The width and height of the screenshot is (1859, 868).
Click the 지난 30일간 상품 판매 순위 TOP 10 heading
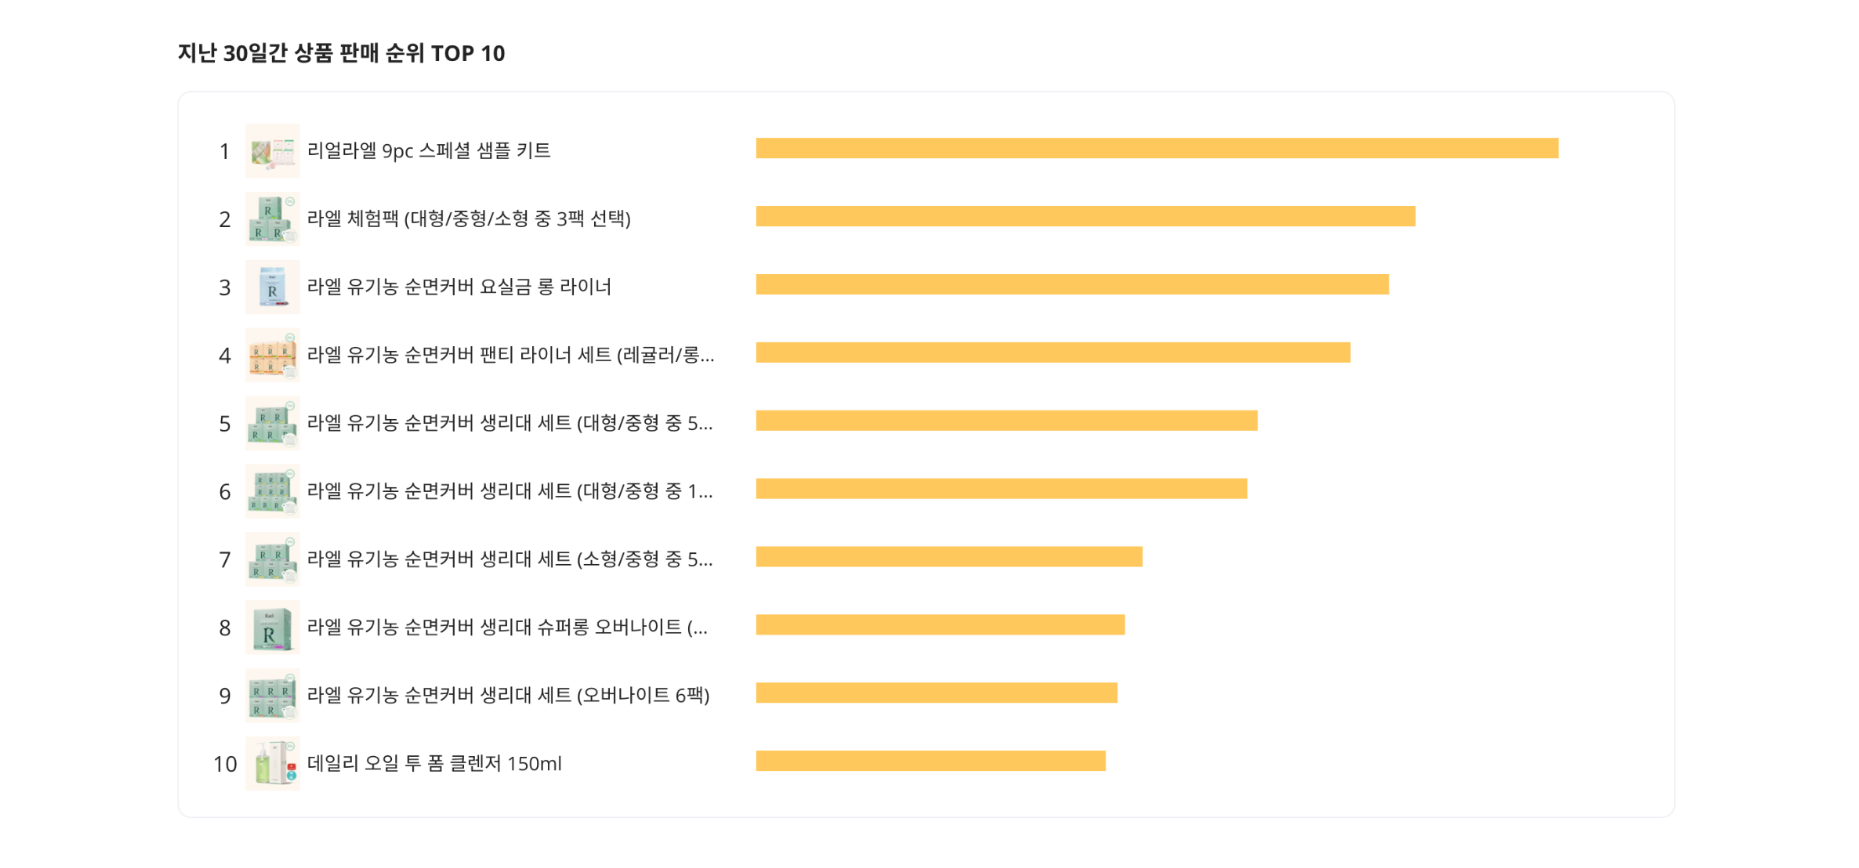341,53
